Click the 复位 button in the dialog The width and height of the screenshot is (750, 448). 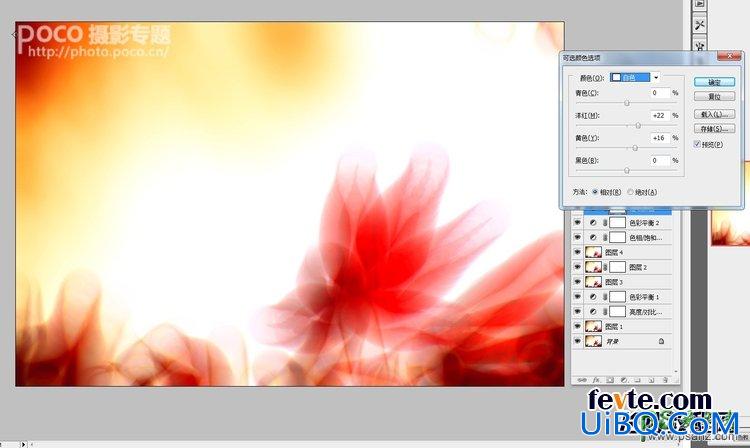(x=714, y=97)
